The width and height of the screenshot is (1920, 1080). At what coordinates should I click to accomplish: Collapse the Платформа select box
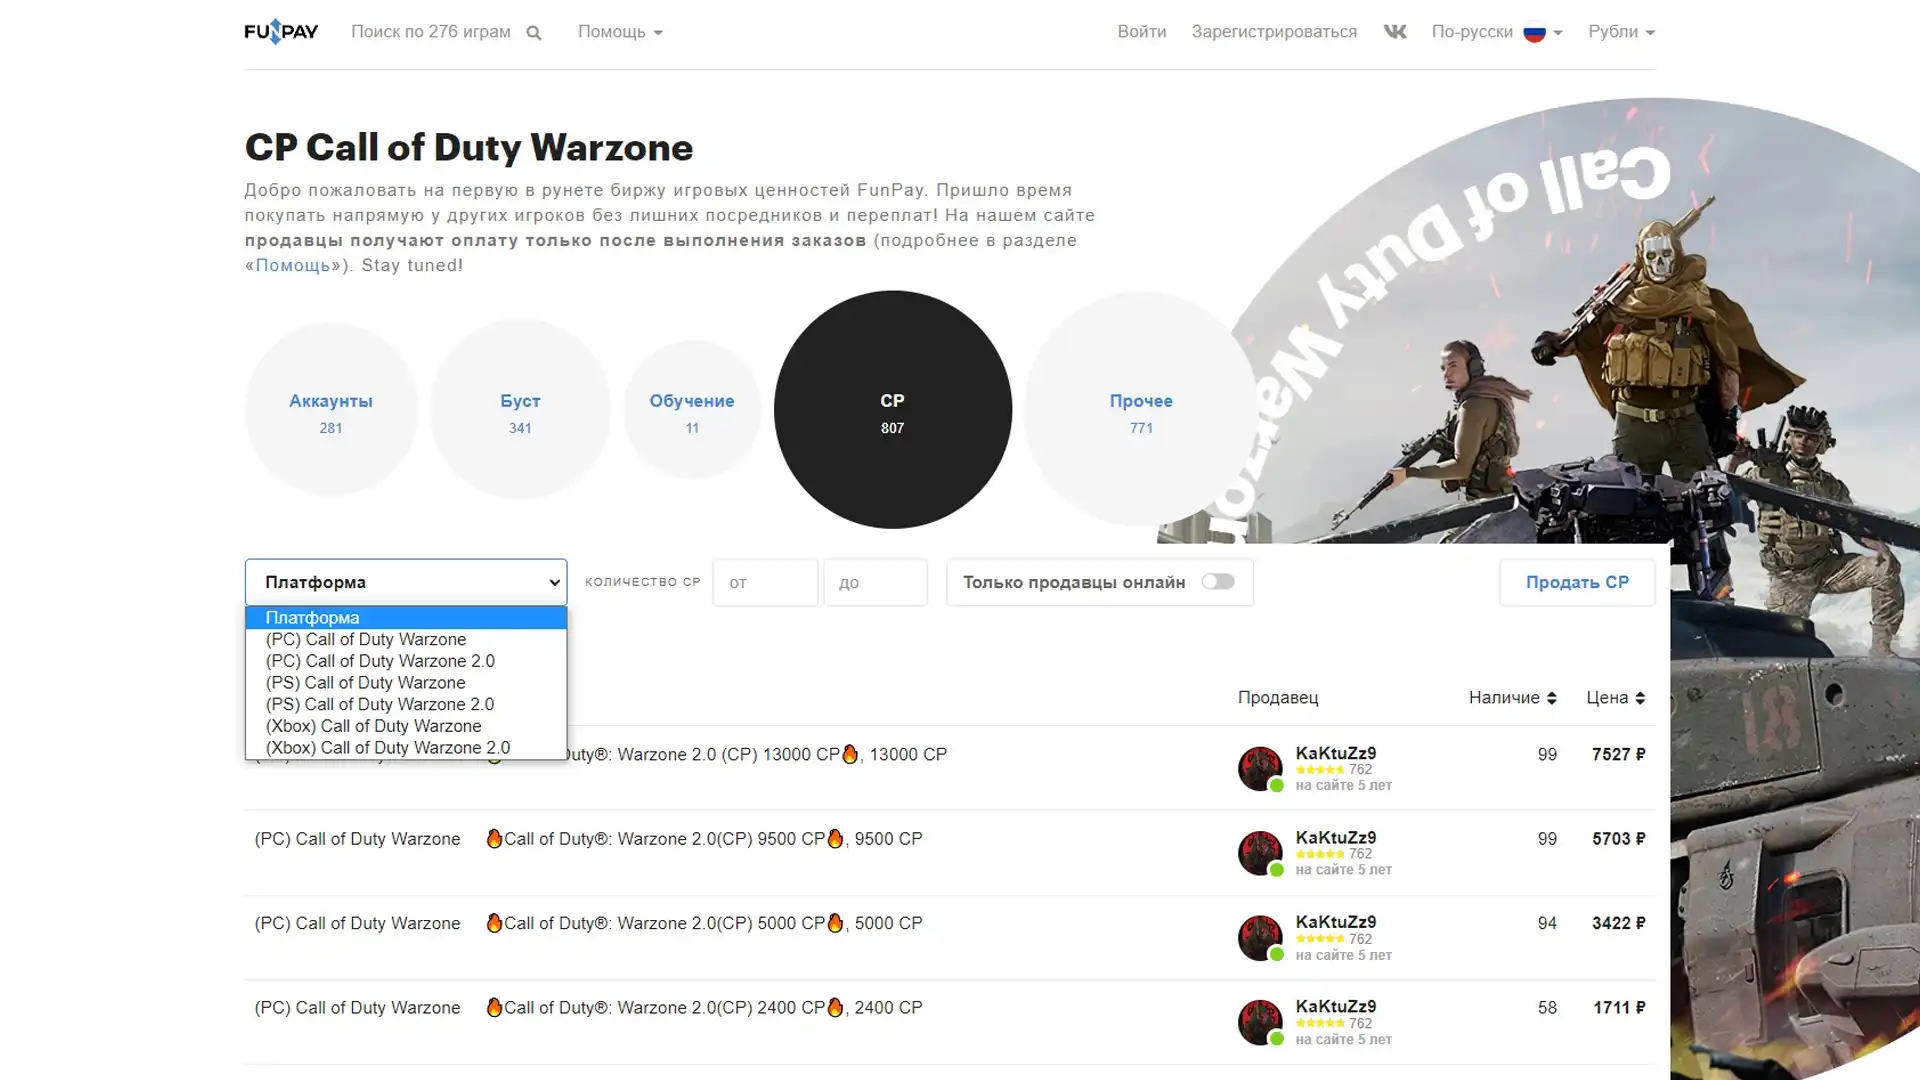point(406,582)
